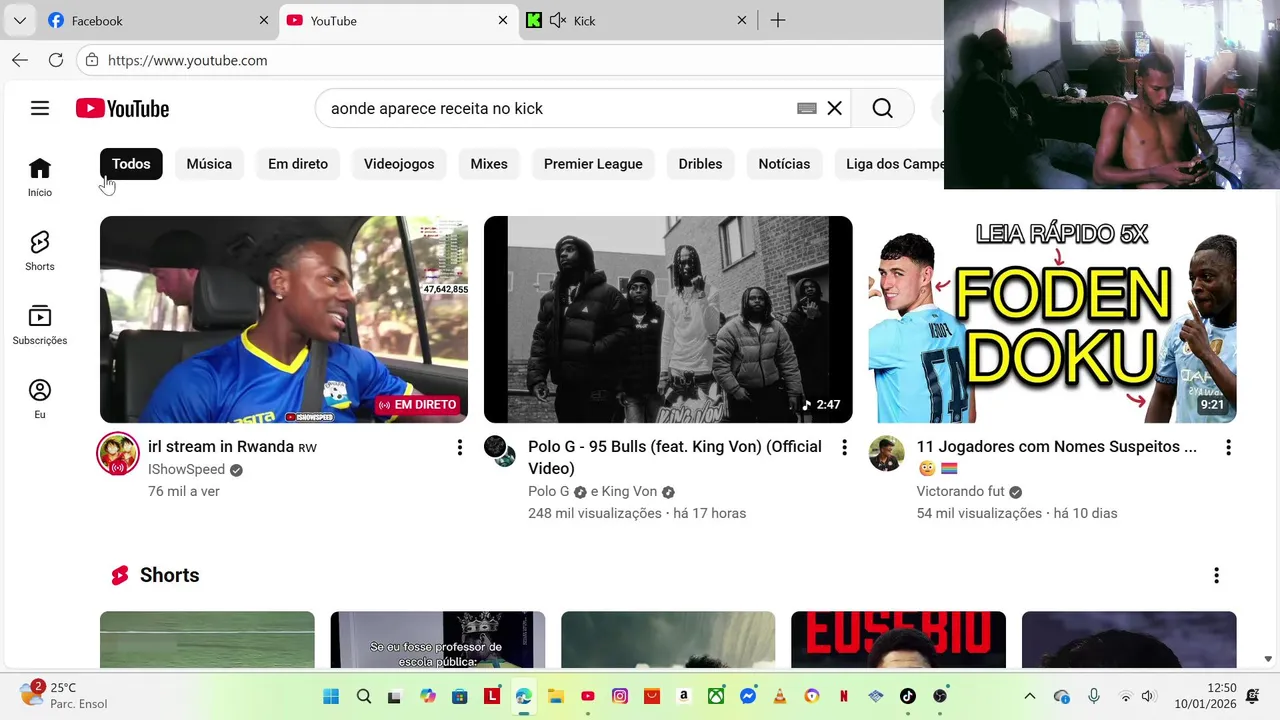
Task: Open the Eu profile page in sidebar
Action: click(40, 399)
